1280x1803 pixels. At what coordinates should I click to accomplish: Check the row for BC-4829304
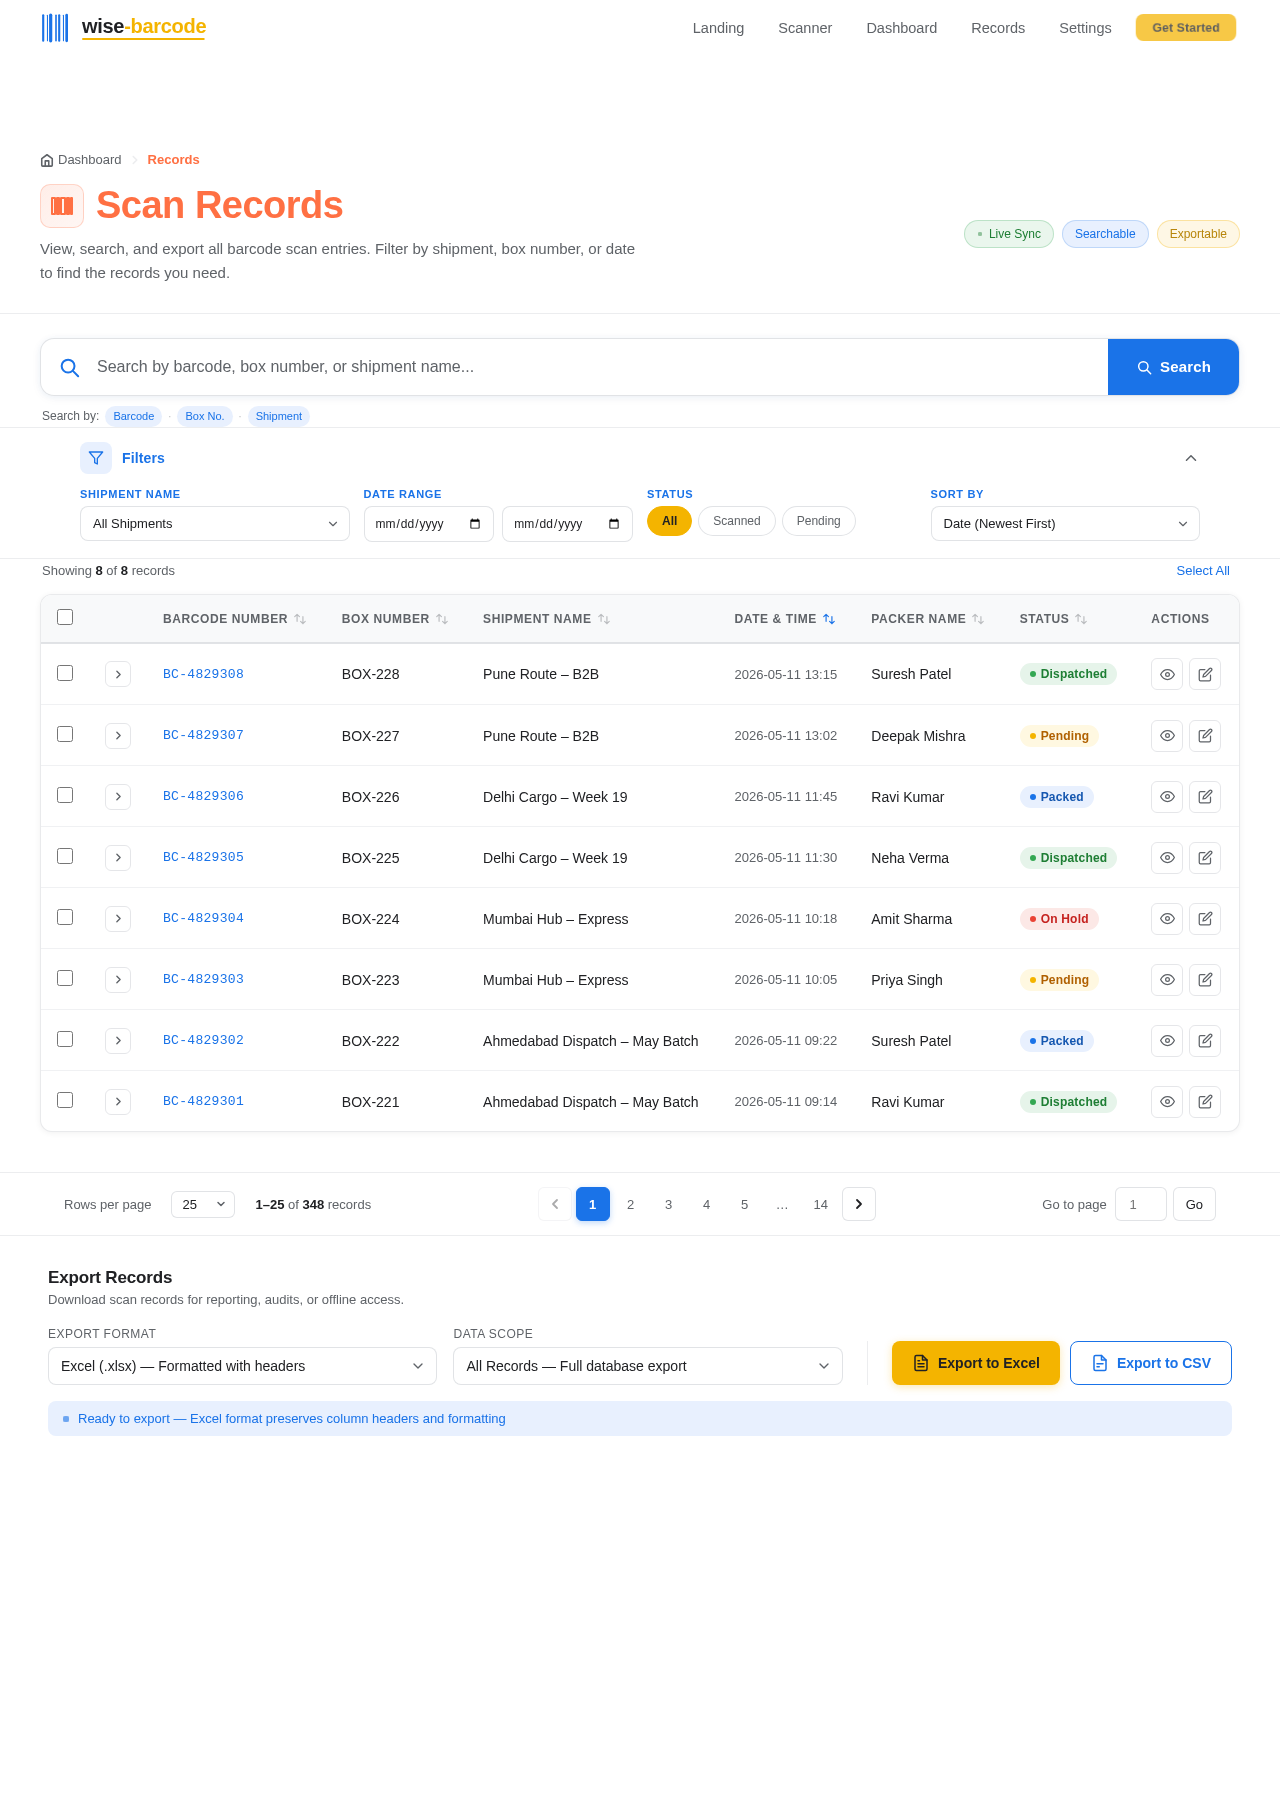point(65,917)
